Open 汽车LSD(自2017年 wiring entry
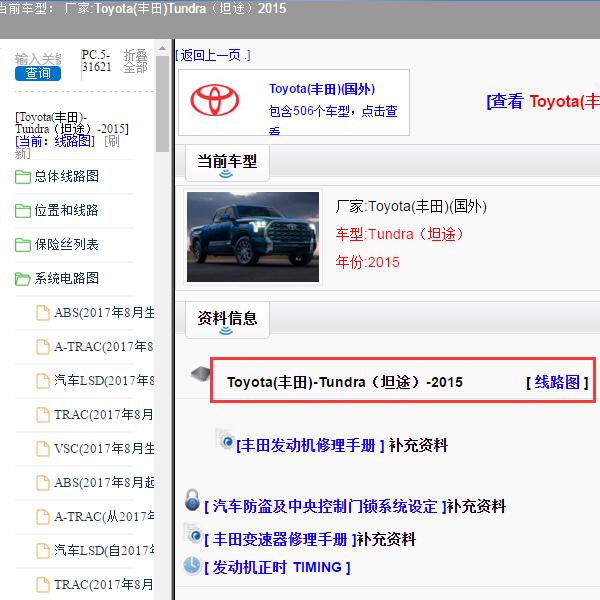600x600 pixels. click(x=104, y=551)
